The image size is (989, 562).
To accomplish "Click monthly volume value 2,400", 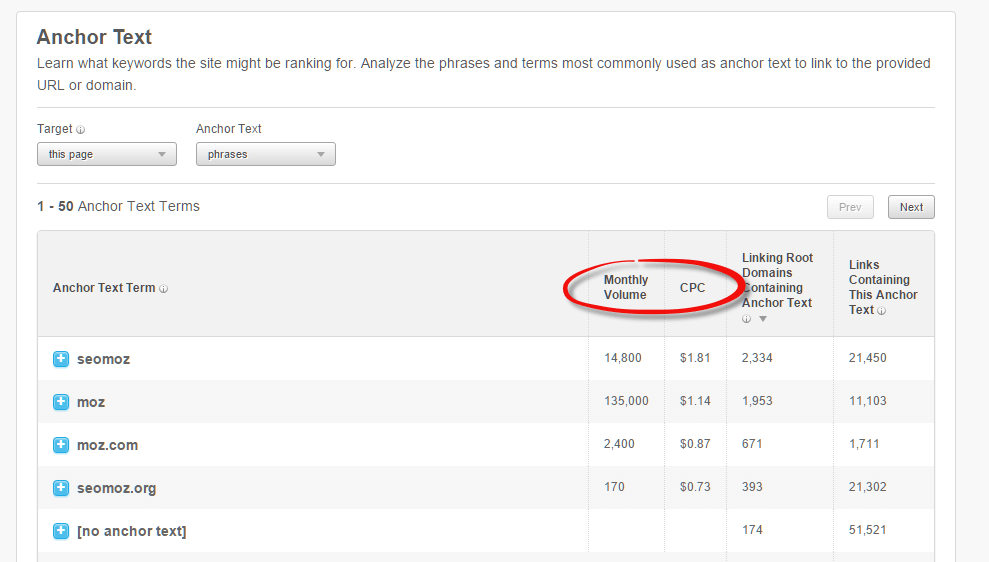I will coord(619,443).
